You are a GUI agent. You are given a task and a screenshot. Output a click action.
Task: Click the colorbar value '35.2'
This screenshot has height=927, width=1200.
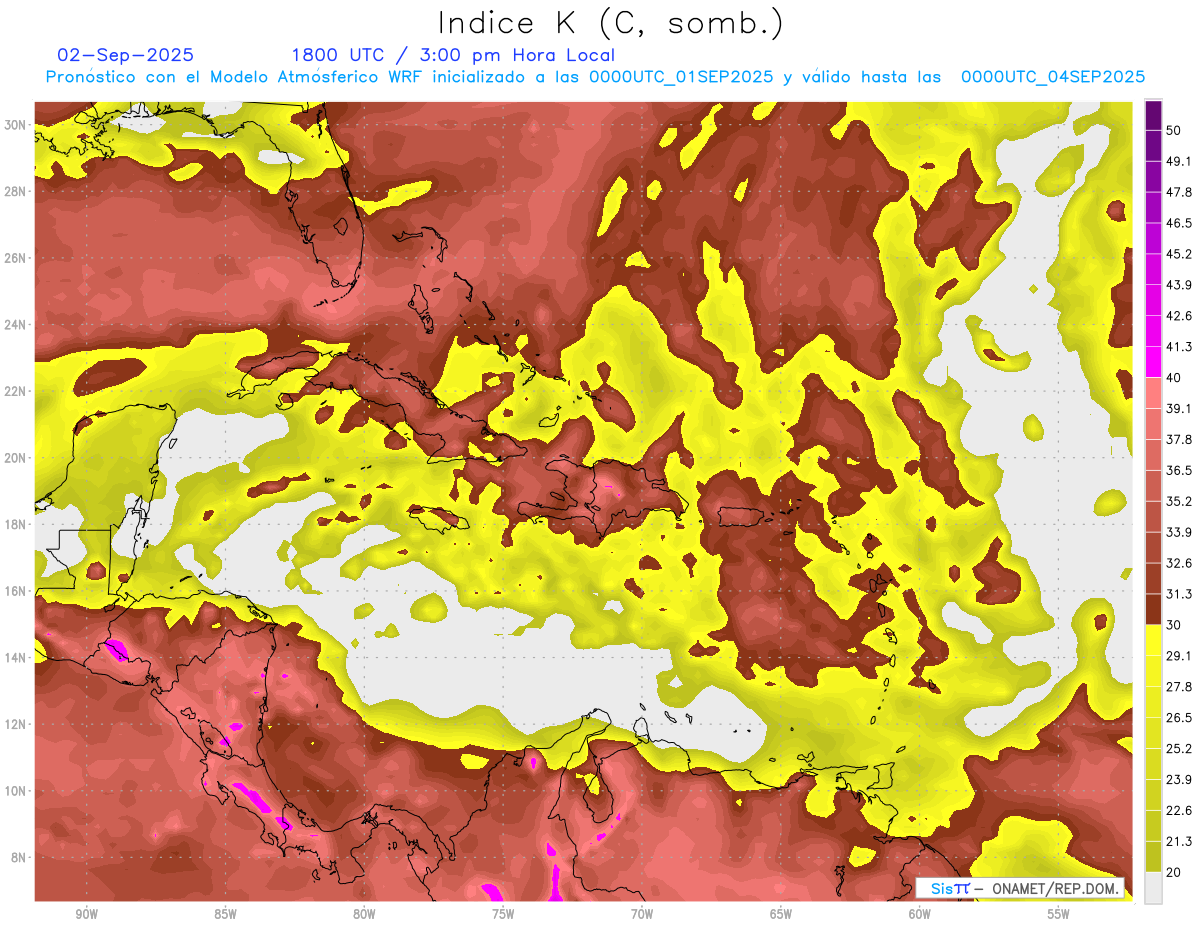(1178, 501)
